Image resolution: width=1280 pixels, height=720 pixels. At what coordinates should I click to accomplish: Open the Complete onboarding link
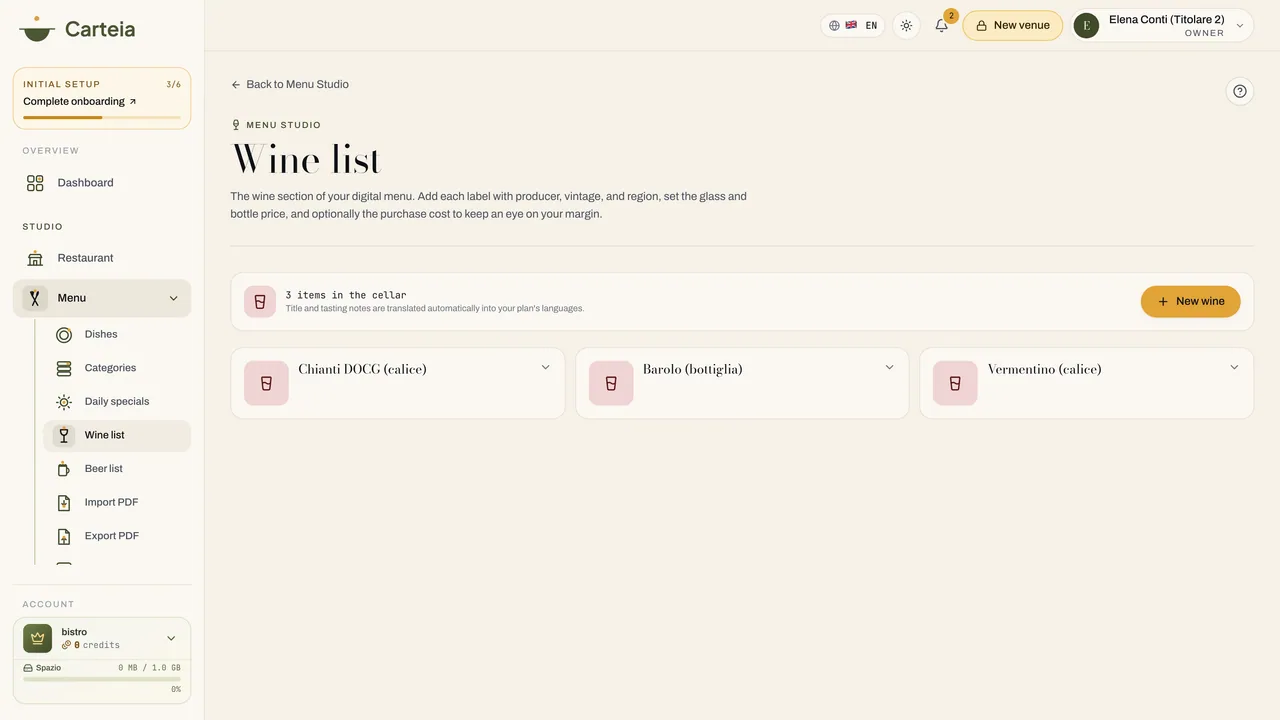click(x=80, y=102)
